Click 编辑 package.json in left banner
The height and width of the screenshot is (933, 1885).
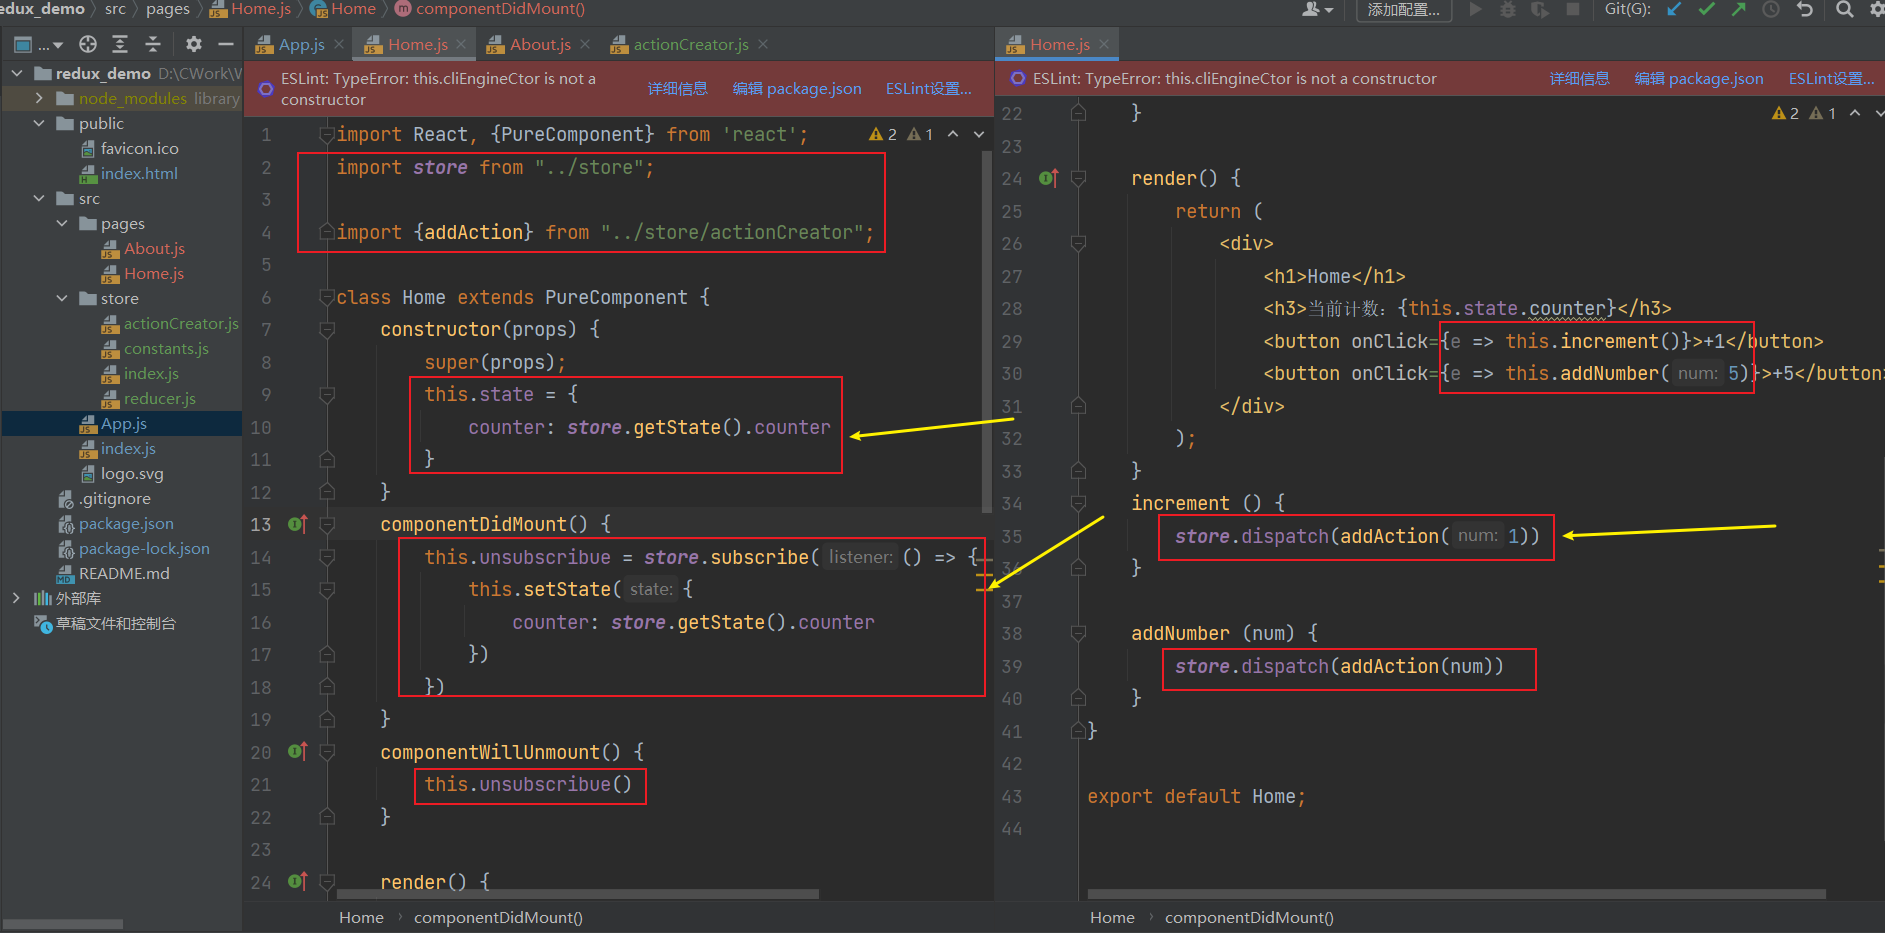(x=797, y=89)
